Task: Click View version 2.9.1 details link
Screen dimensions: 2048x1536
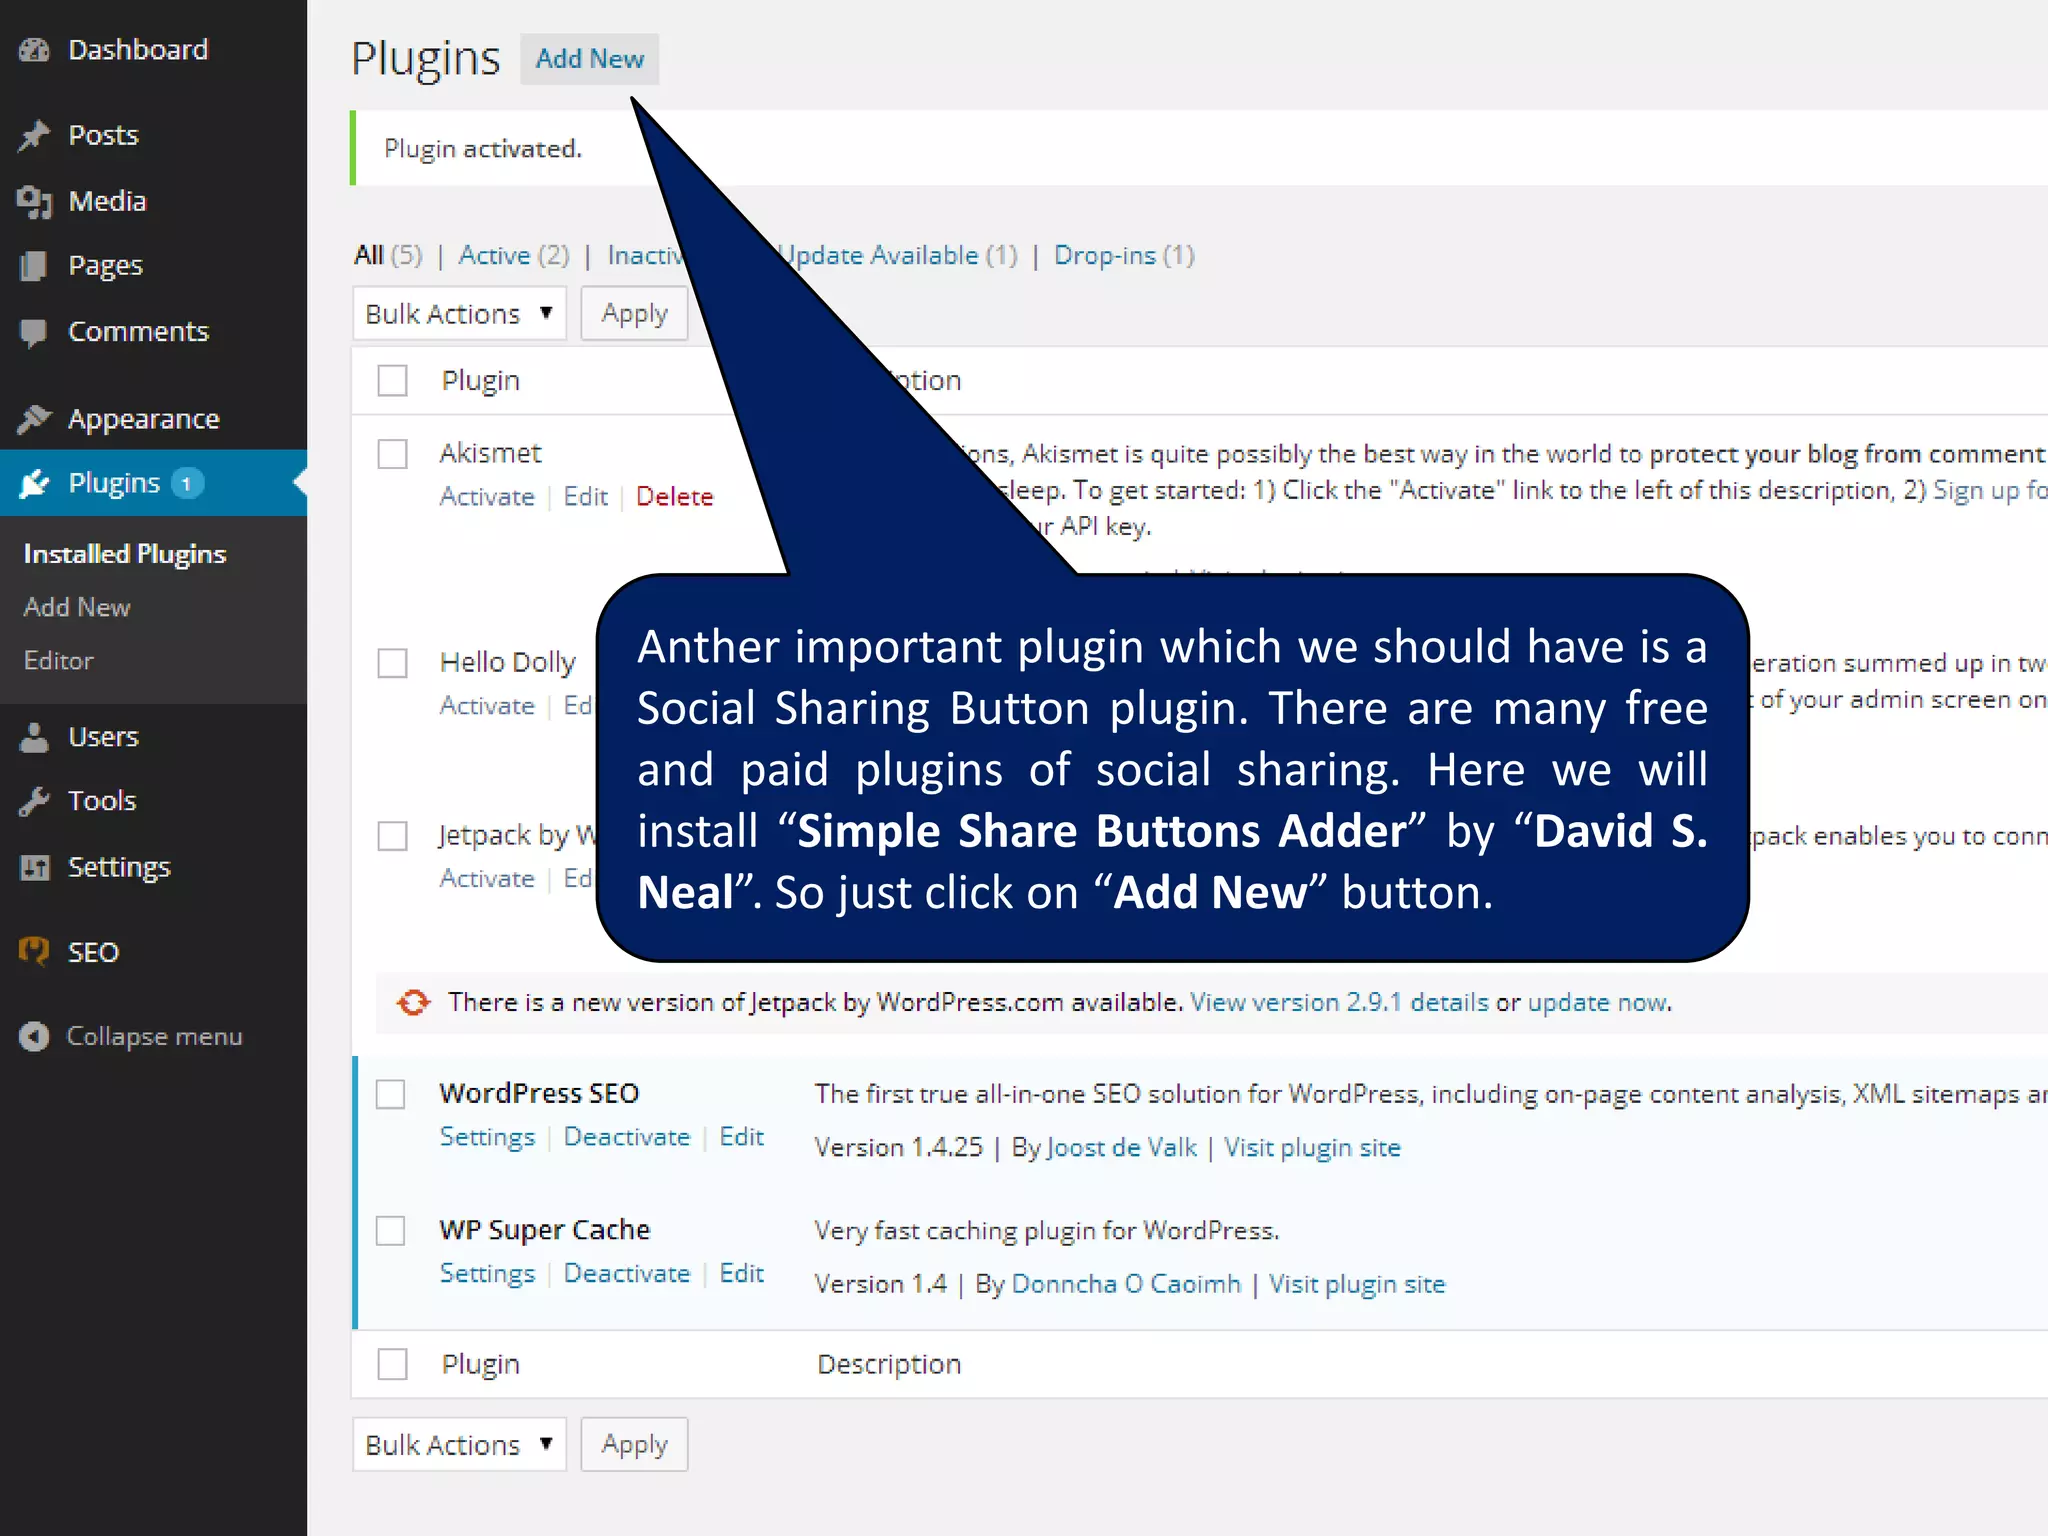Action: [1339, 1002]
